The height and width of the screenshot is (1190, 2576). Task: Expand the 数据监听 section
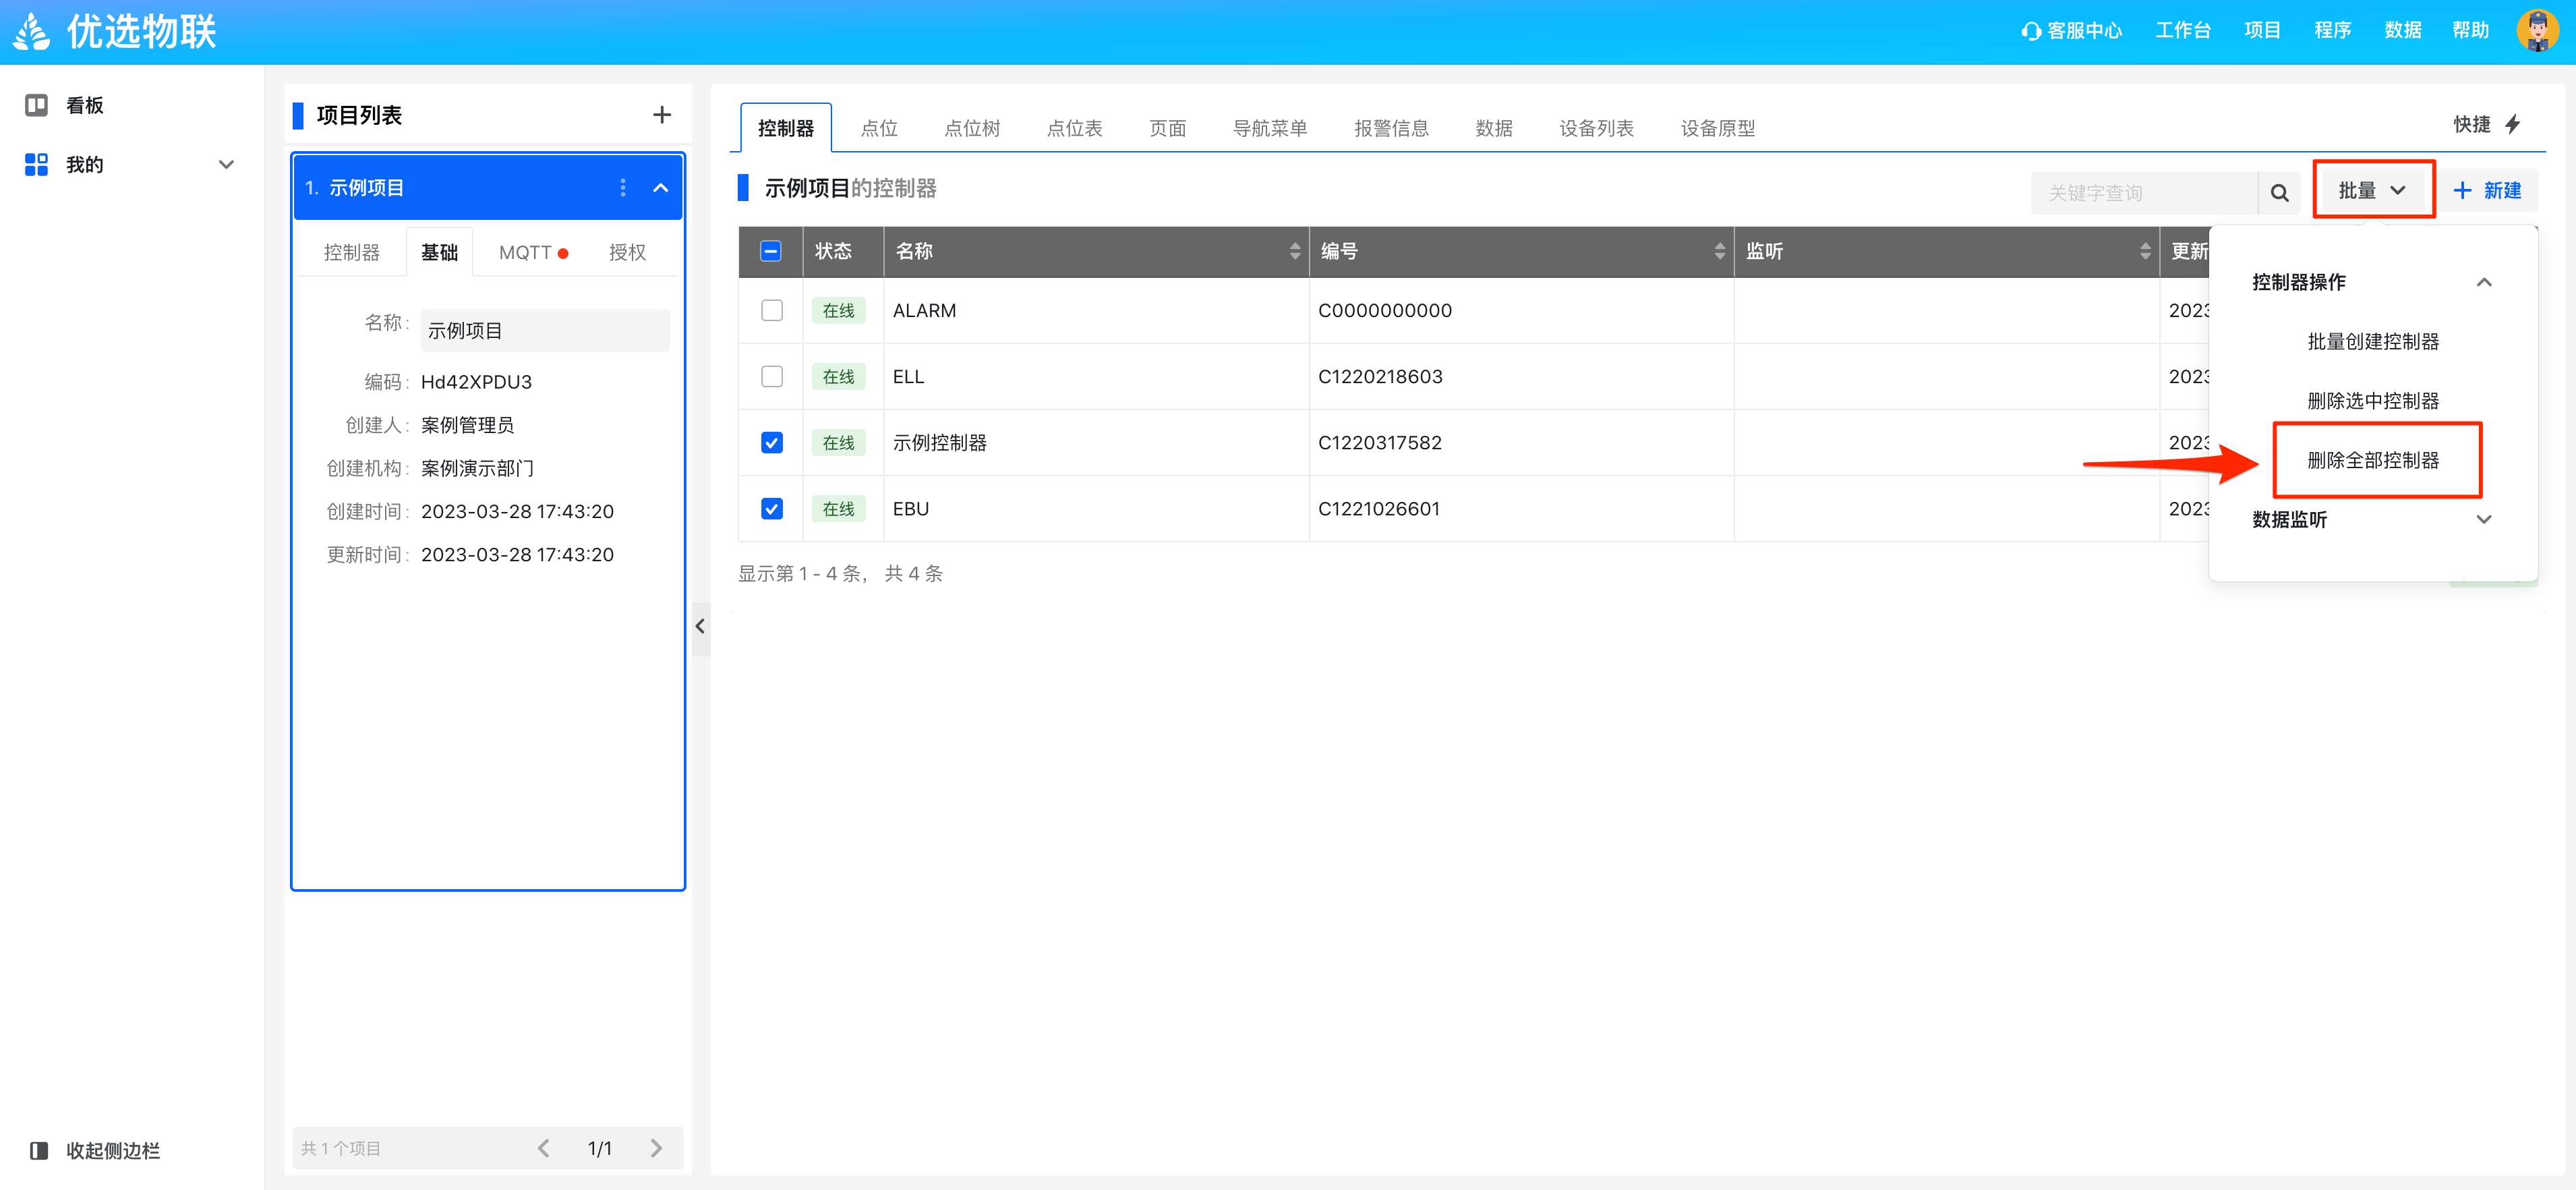click(x=2483, y=519)
